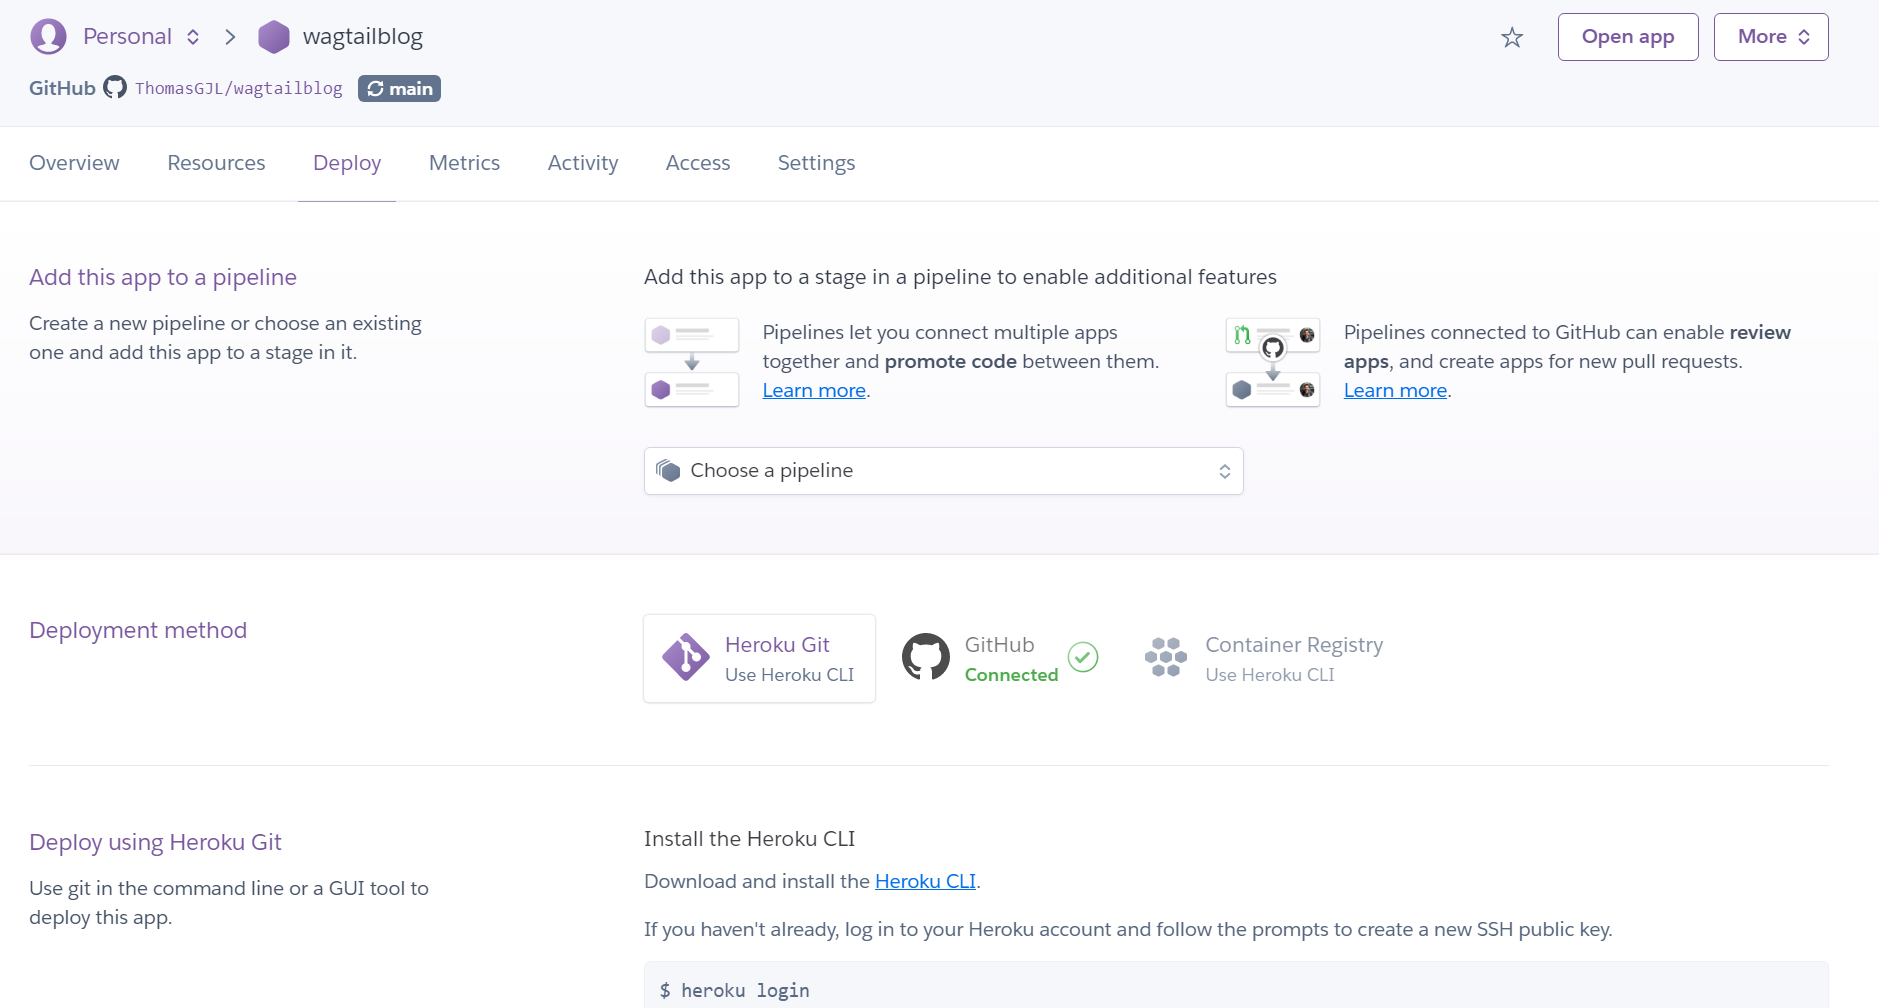Favorite the app with the star icon
Viewport: 1879px width, 1008px height.
1512,38
